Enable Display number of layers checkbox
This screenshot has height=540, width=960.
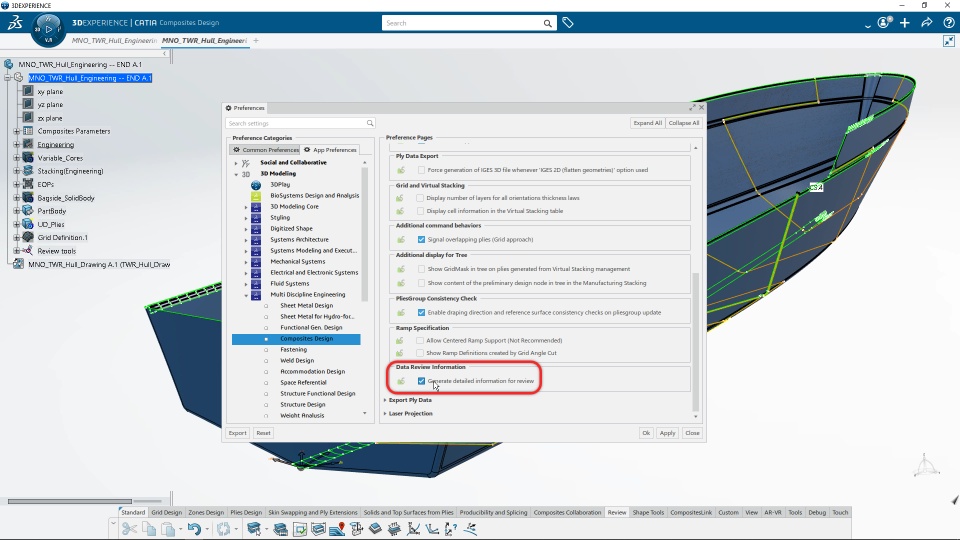[x=420, y=198]
